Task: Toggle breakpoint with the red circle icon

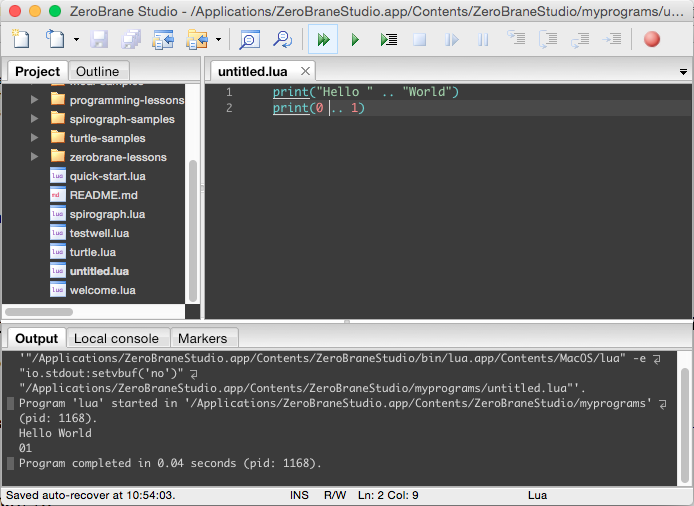Action: point(652,39)
